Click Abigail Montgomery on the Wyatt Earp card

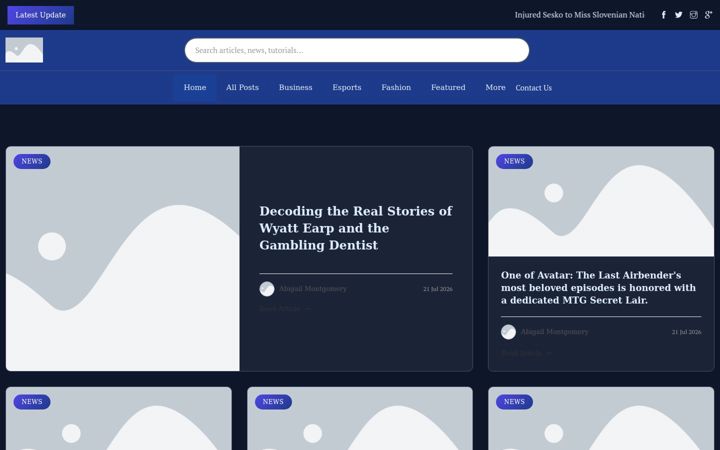click(x=313, y=289)
